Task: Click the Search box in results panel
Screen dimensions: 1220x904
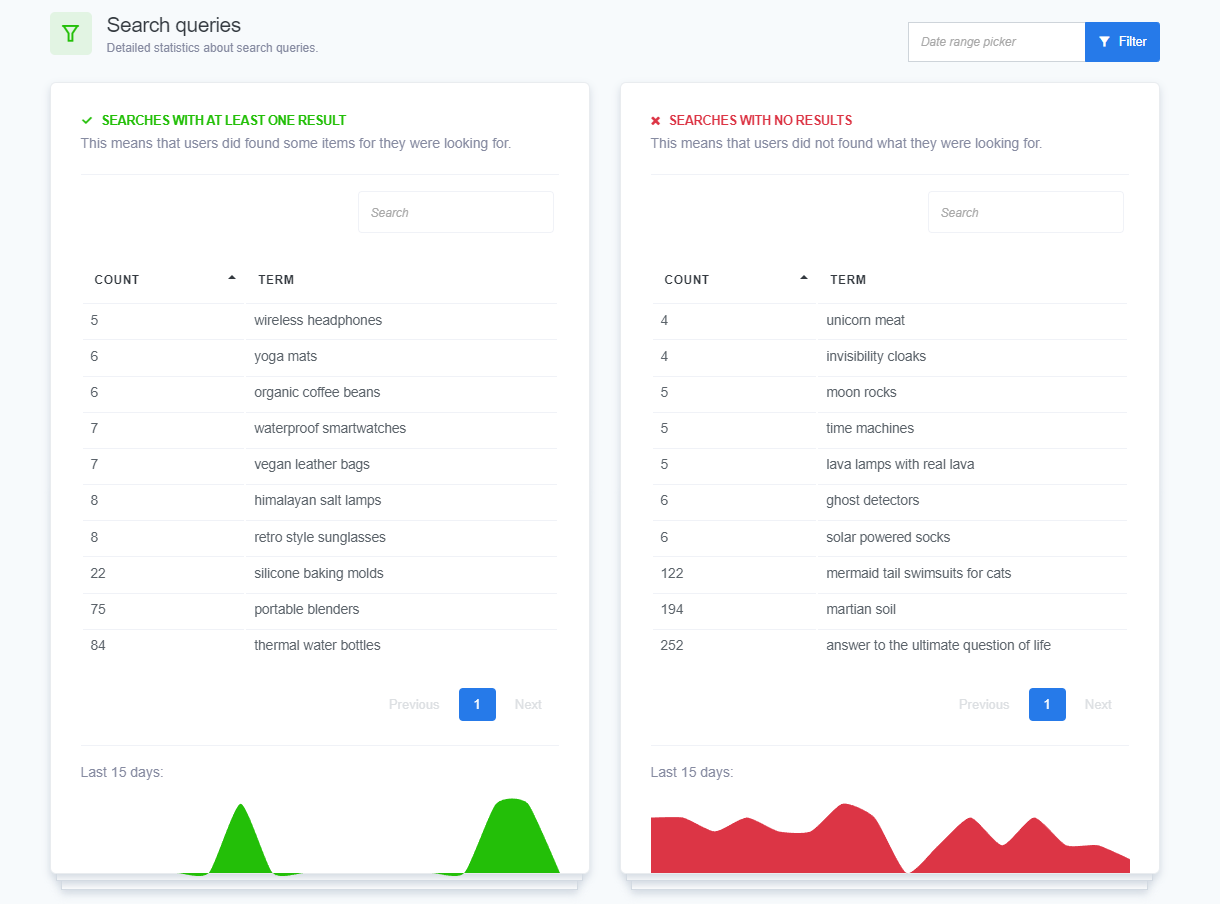Action: [456, 212]
